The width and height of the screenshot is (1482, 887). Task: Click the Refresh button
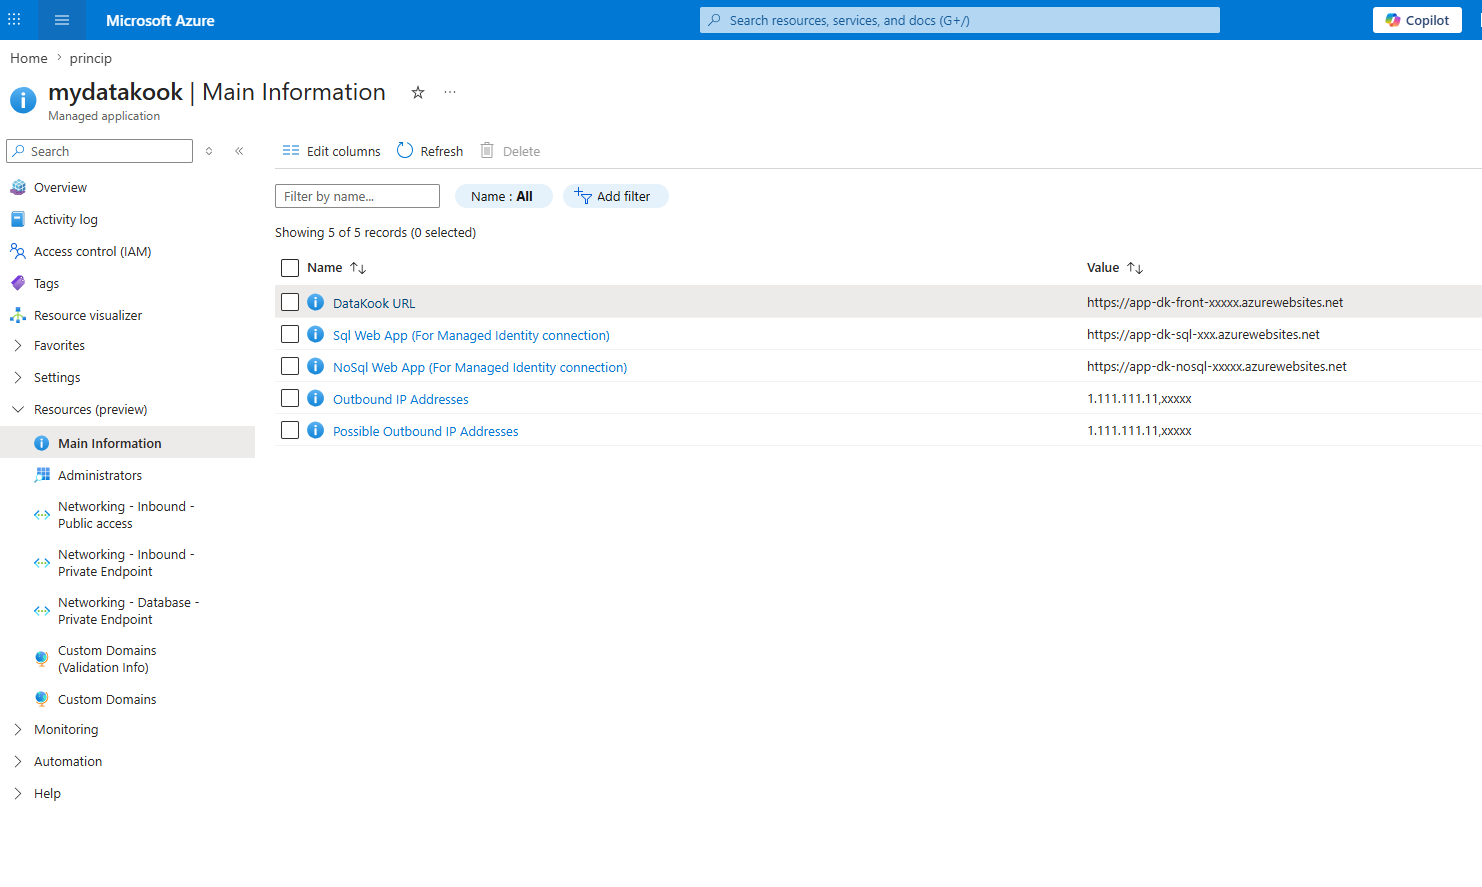430,151
